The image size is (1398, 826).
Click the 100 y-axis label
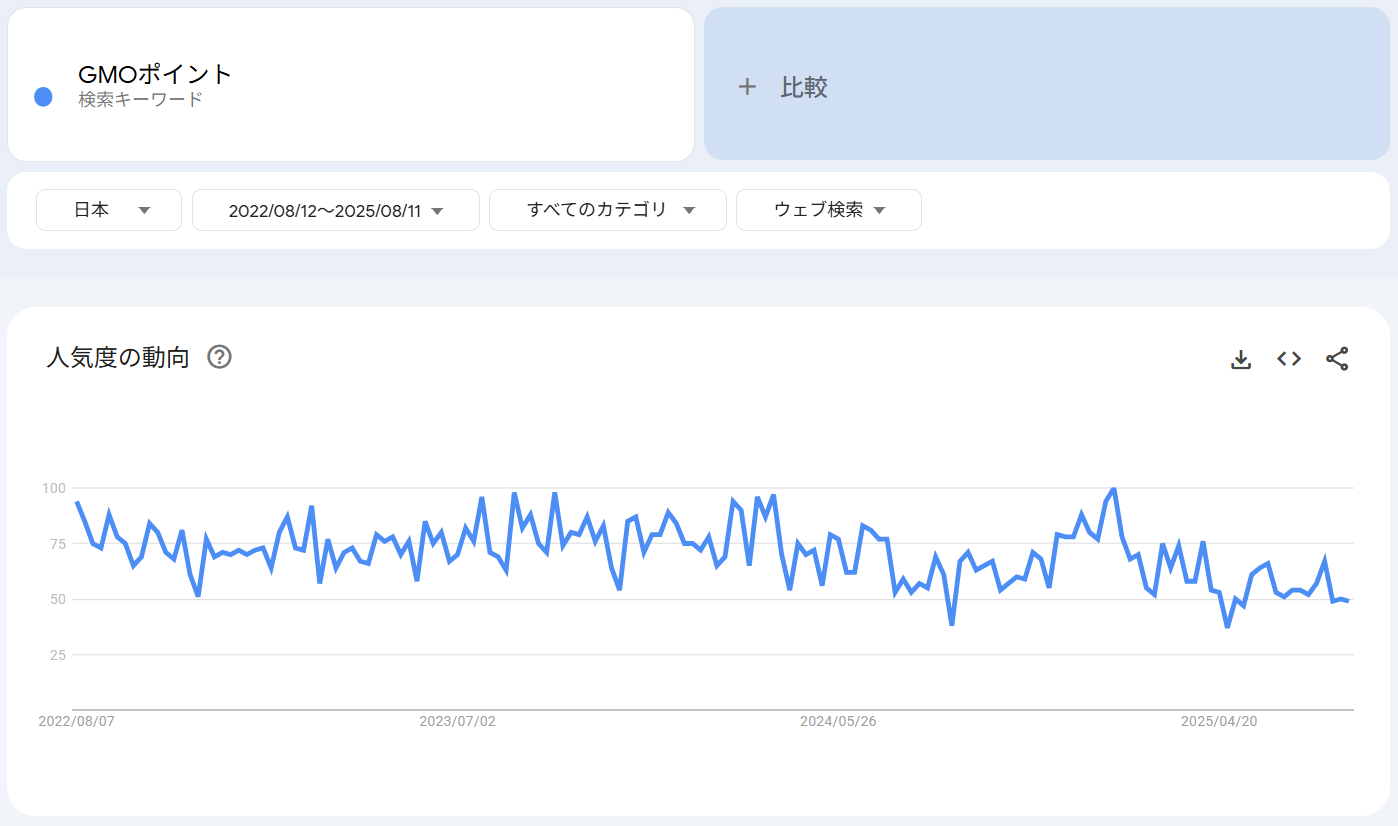[53, 488]
